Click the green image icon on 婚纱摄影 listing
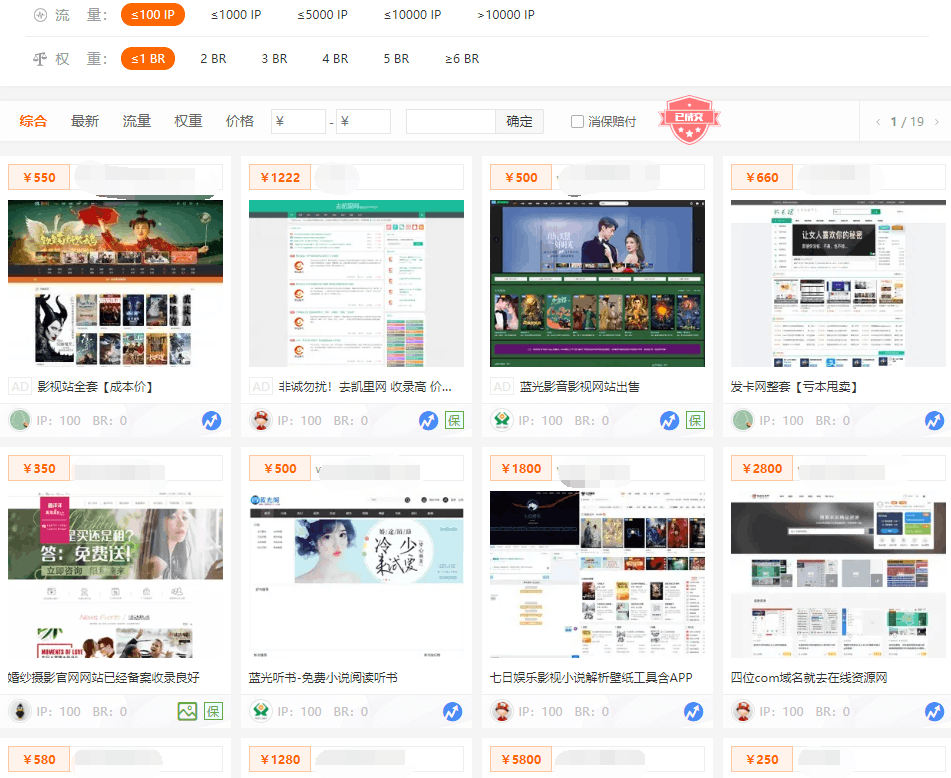 pyautogui.click(x=187, y=711)
